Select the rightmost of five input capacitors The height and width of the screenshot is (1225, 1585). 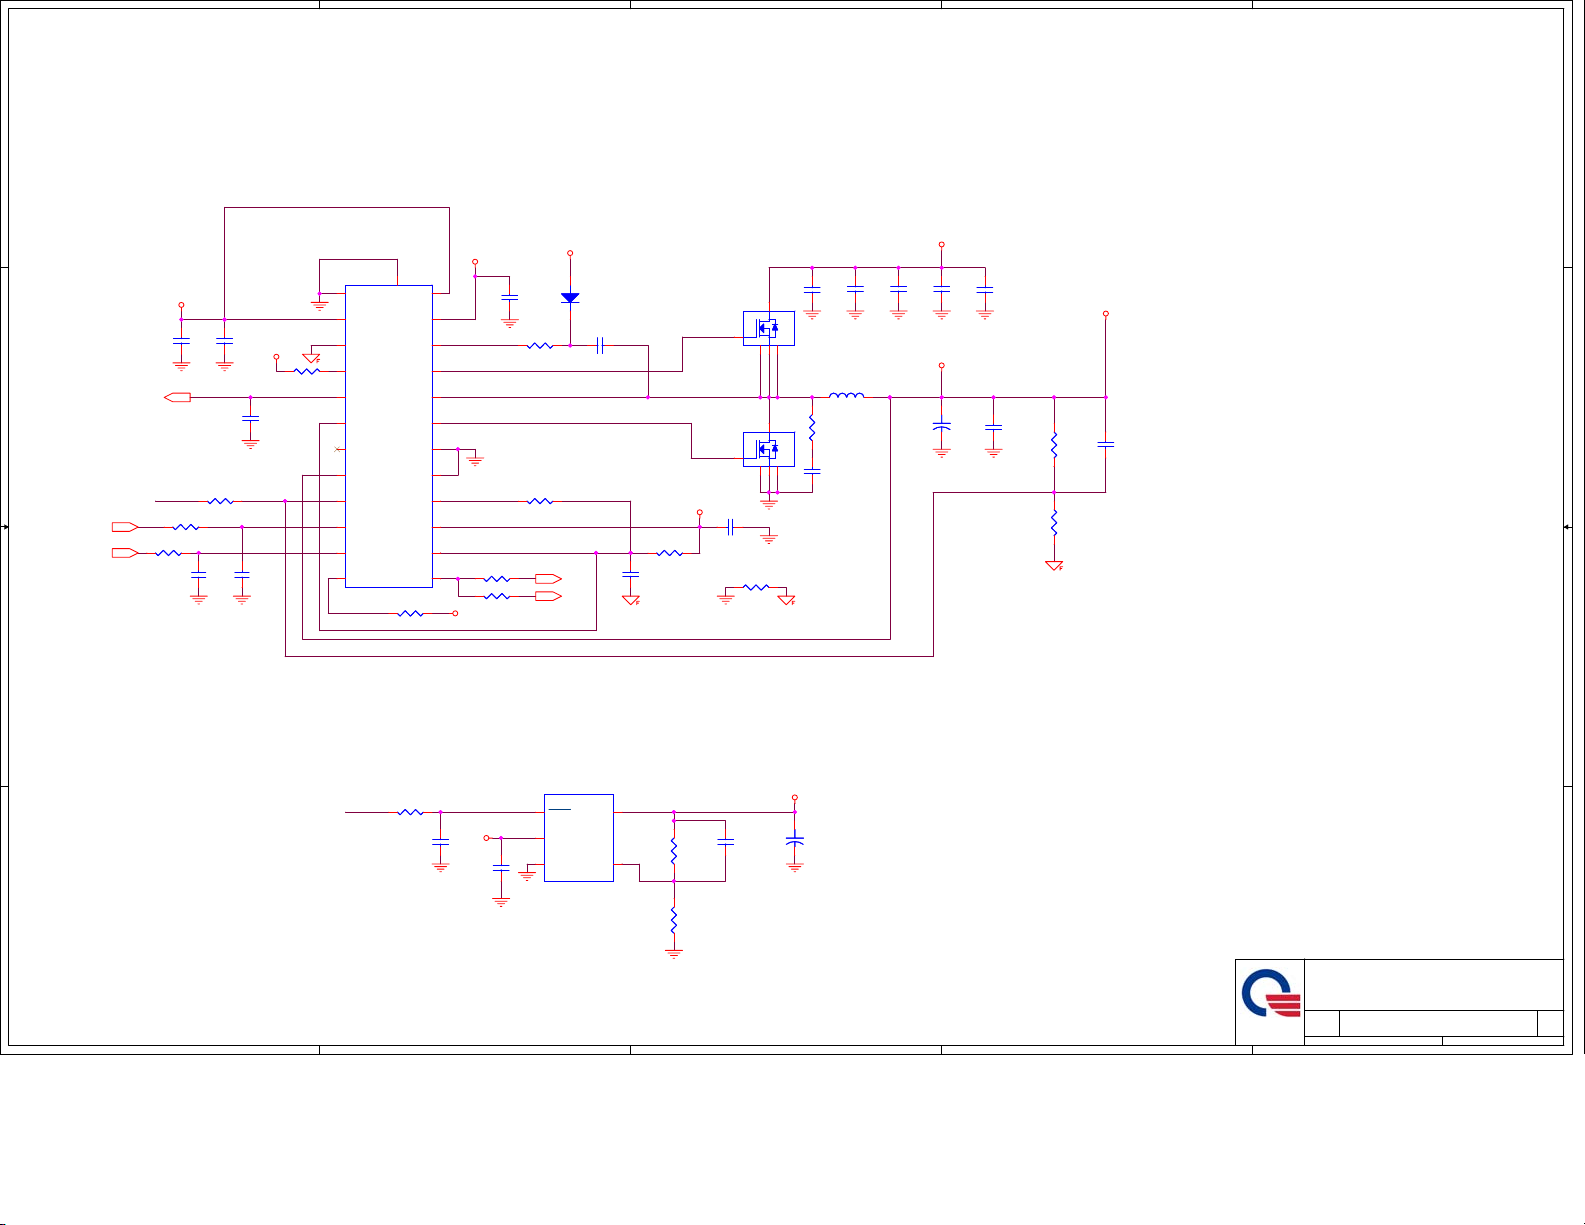[x=985, y=289]
